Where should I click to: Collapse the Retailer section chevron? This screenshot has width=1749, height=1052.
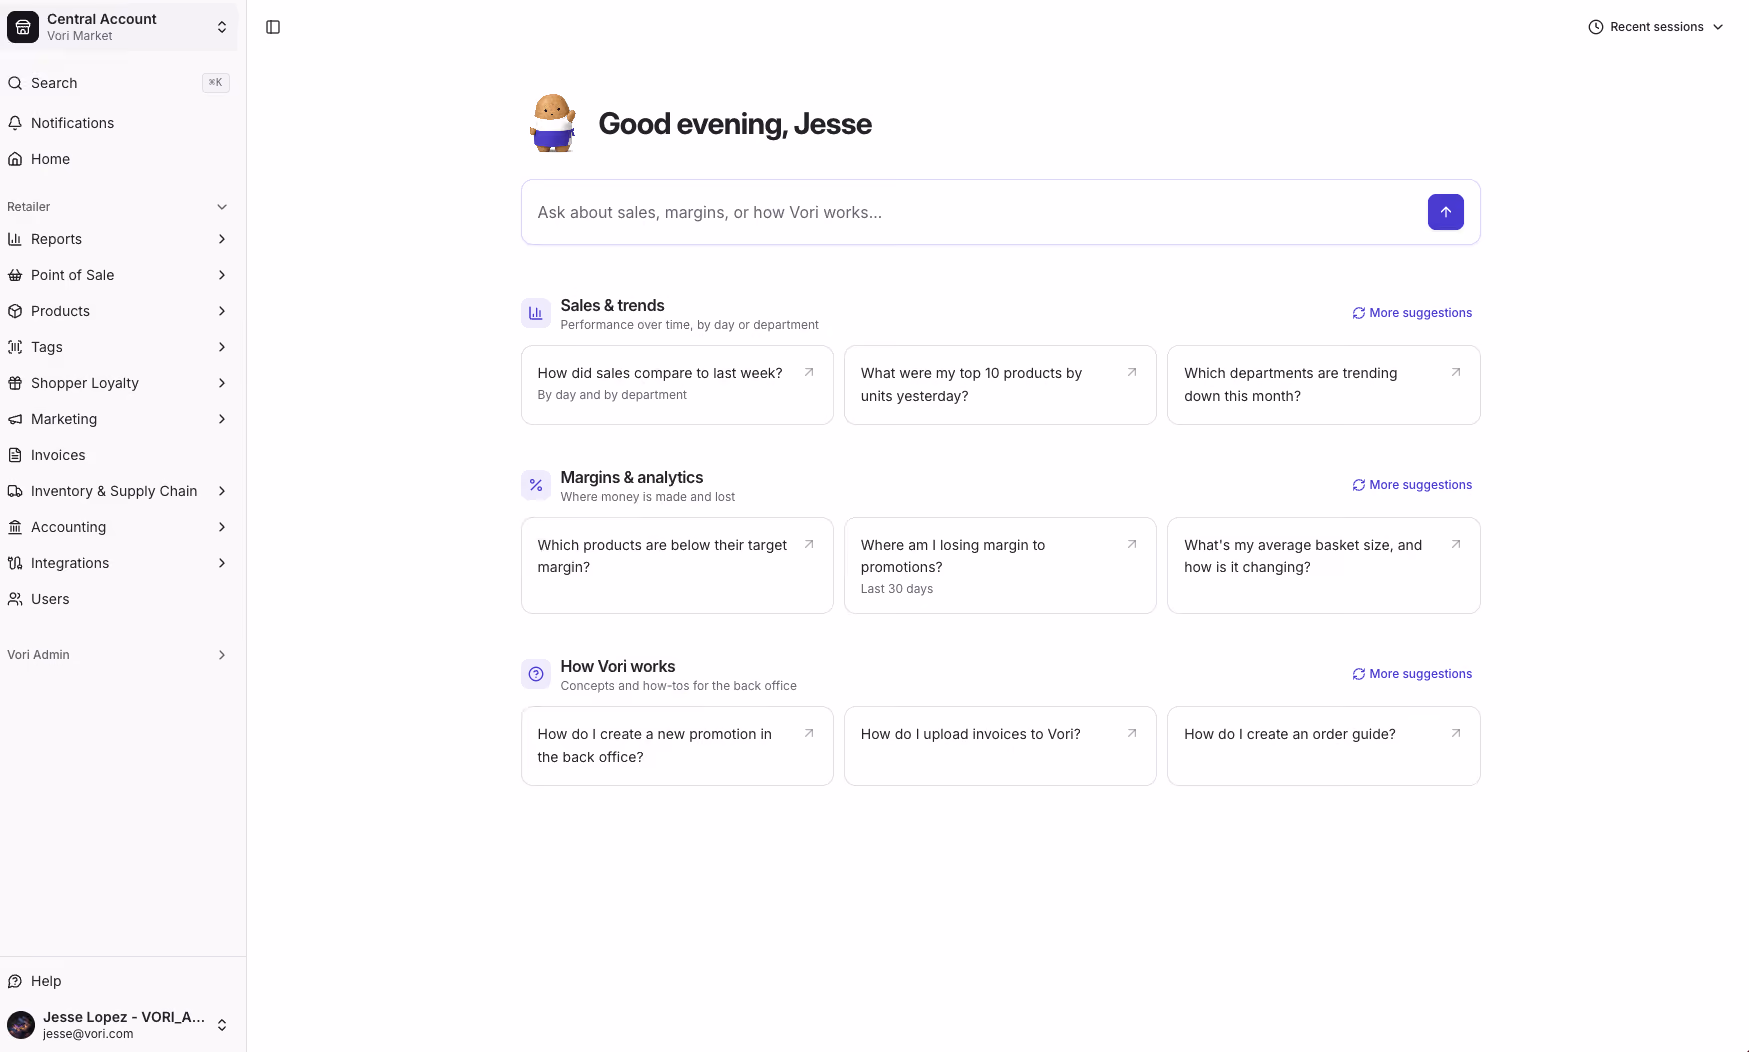click(222, 207)
